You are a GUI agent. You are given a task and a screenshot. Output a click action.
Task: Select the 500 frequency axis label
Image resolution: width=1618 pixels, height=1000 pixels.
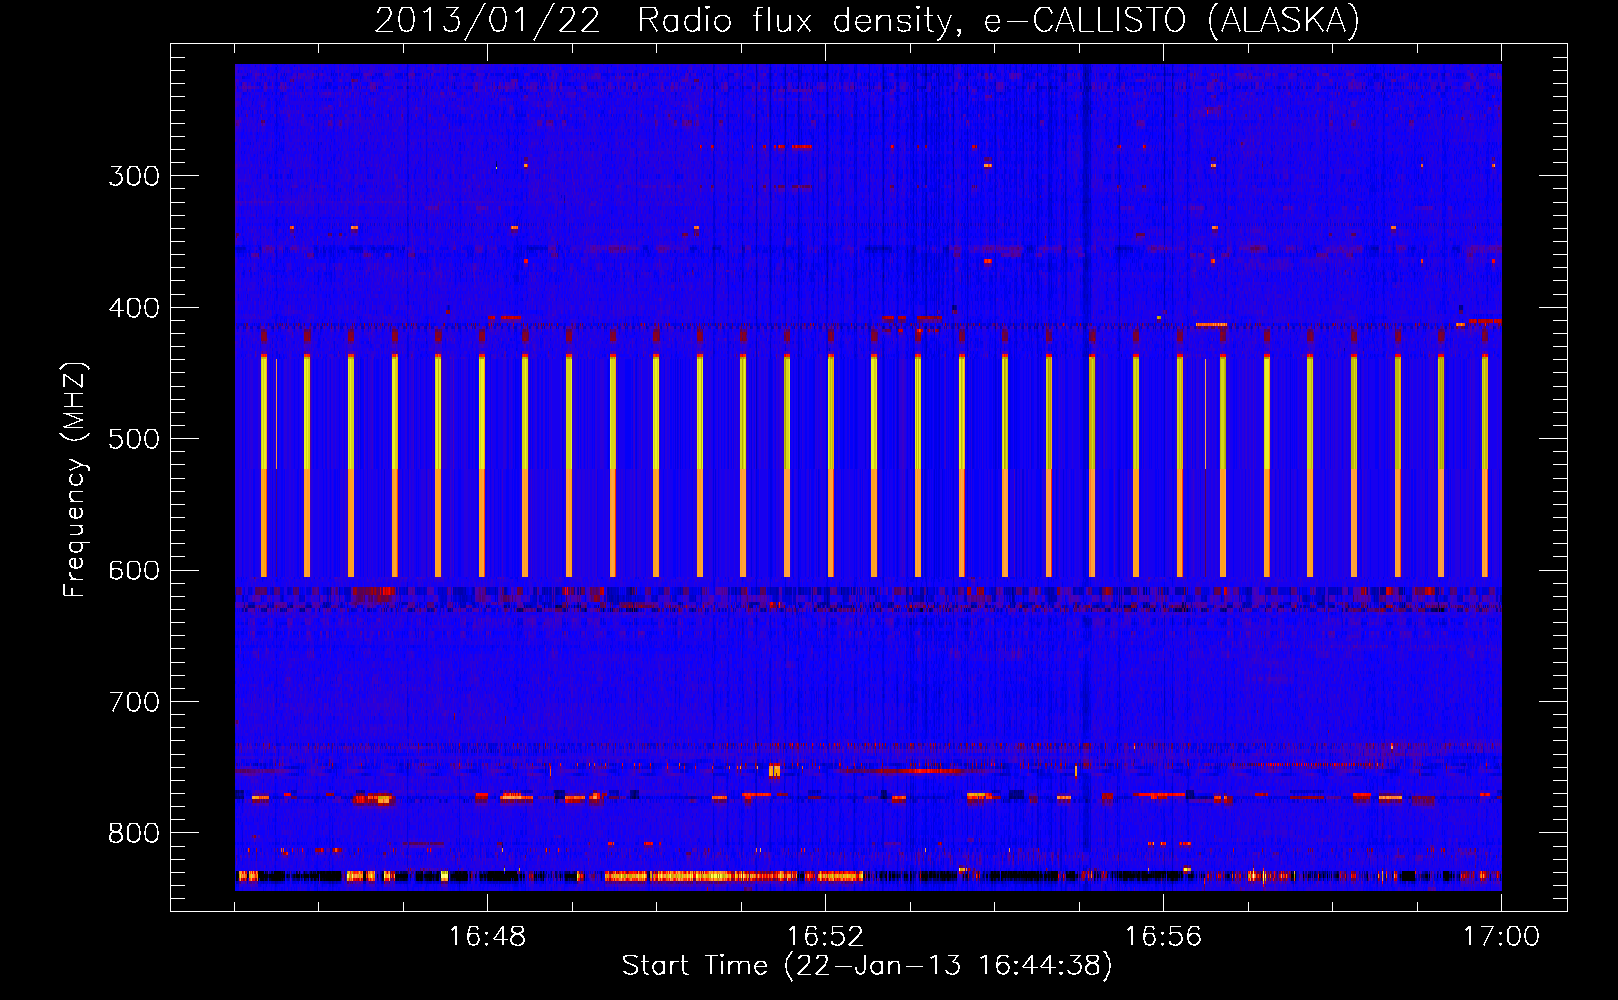134,439
